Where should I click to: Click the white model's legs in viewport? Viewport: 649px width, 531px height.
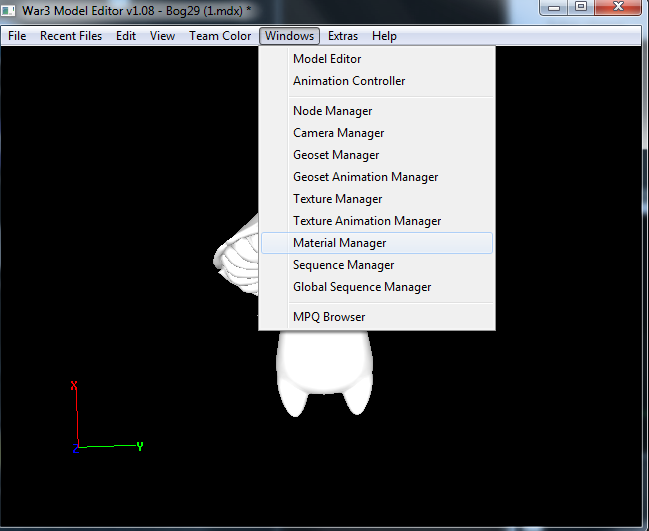[x=324, y=372]
